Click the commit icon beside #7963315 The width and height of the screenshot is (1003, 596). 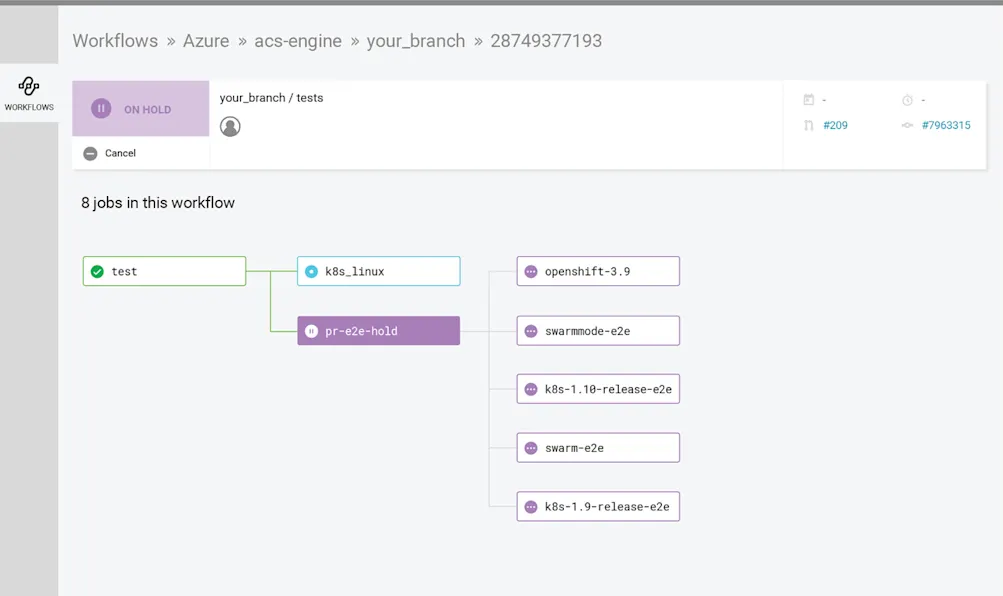[x=908, y=125]
